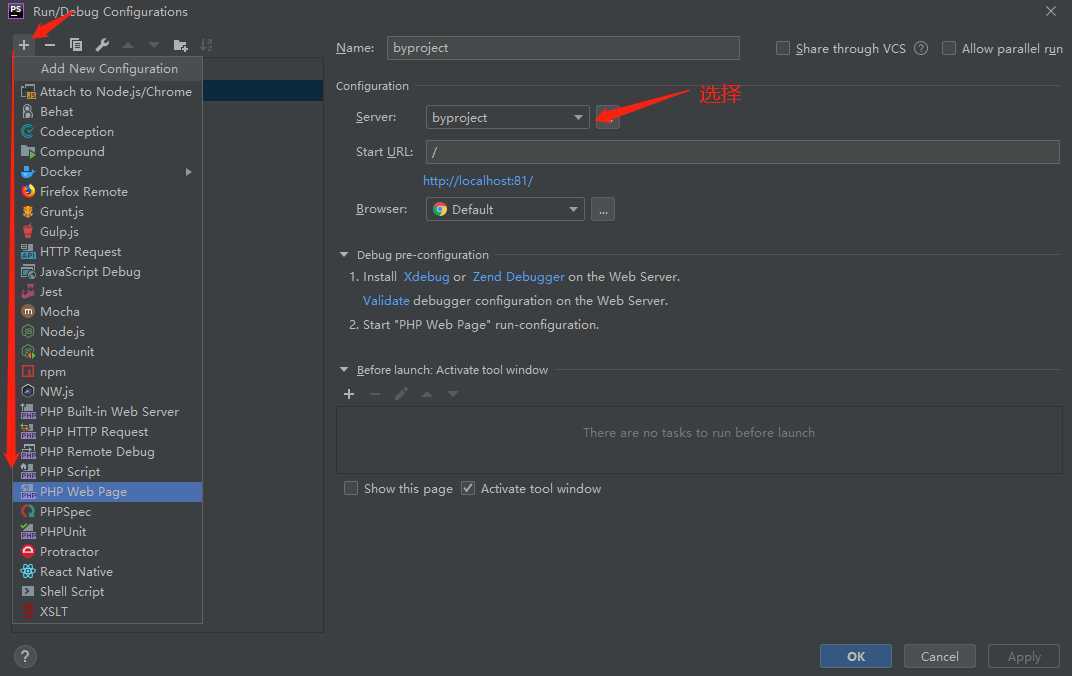This screenshot has height=676, width=1072.
Task: Enable Share through VCS checkbox
Action: 783,49
